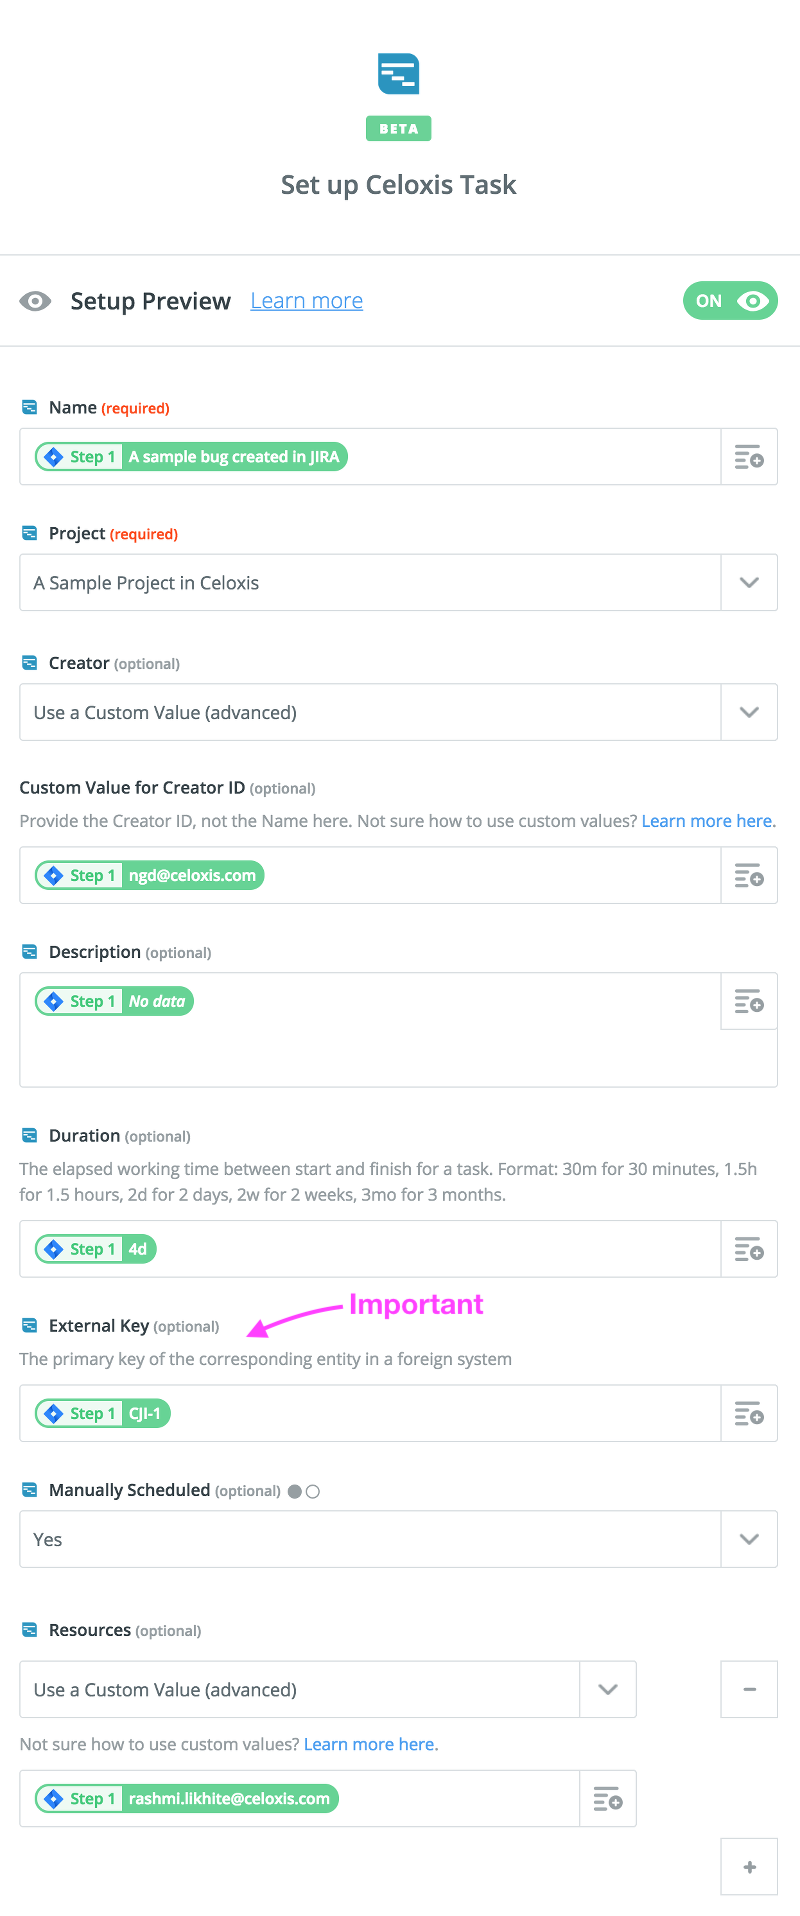
Task: Click the filled Manually Scheduled indicator dot
Action: click(295, 1491)
